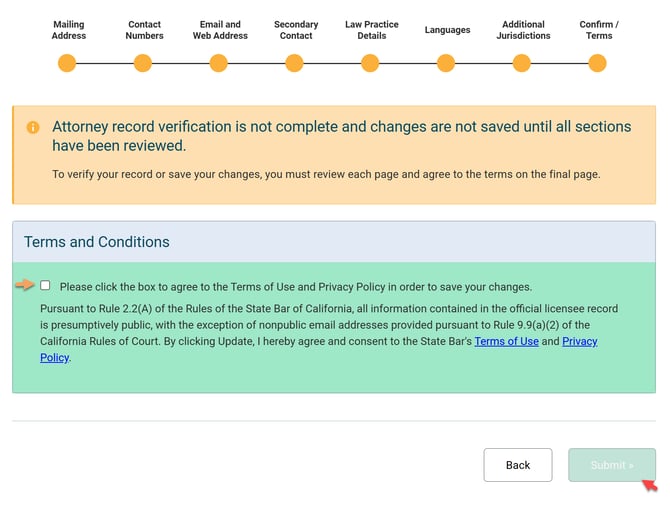Select the Languages step label
Screen dimensions: 670x526
tap(447, 30)
